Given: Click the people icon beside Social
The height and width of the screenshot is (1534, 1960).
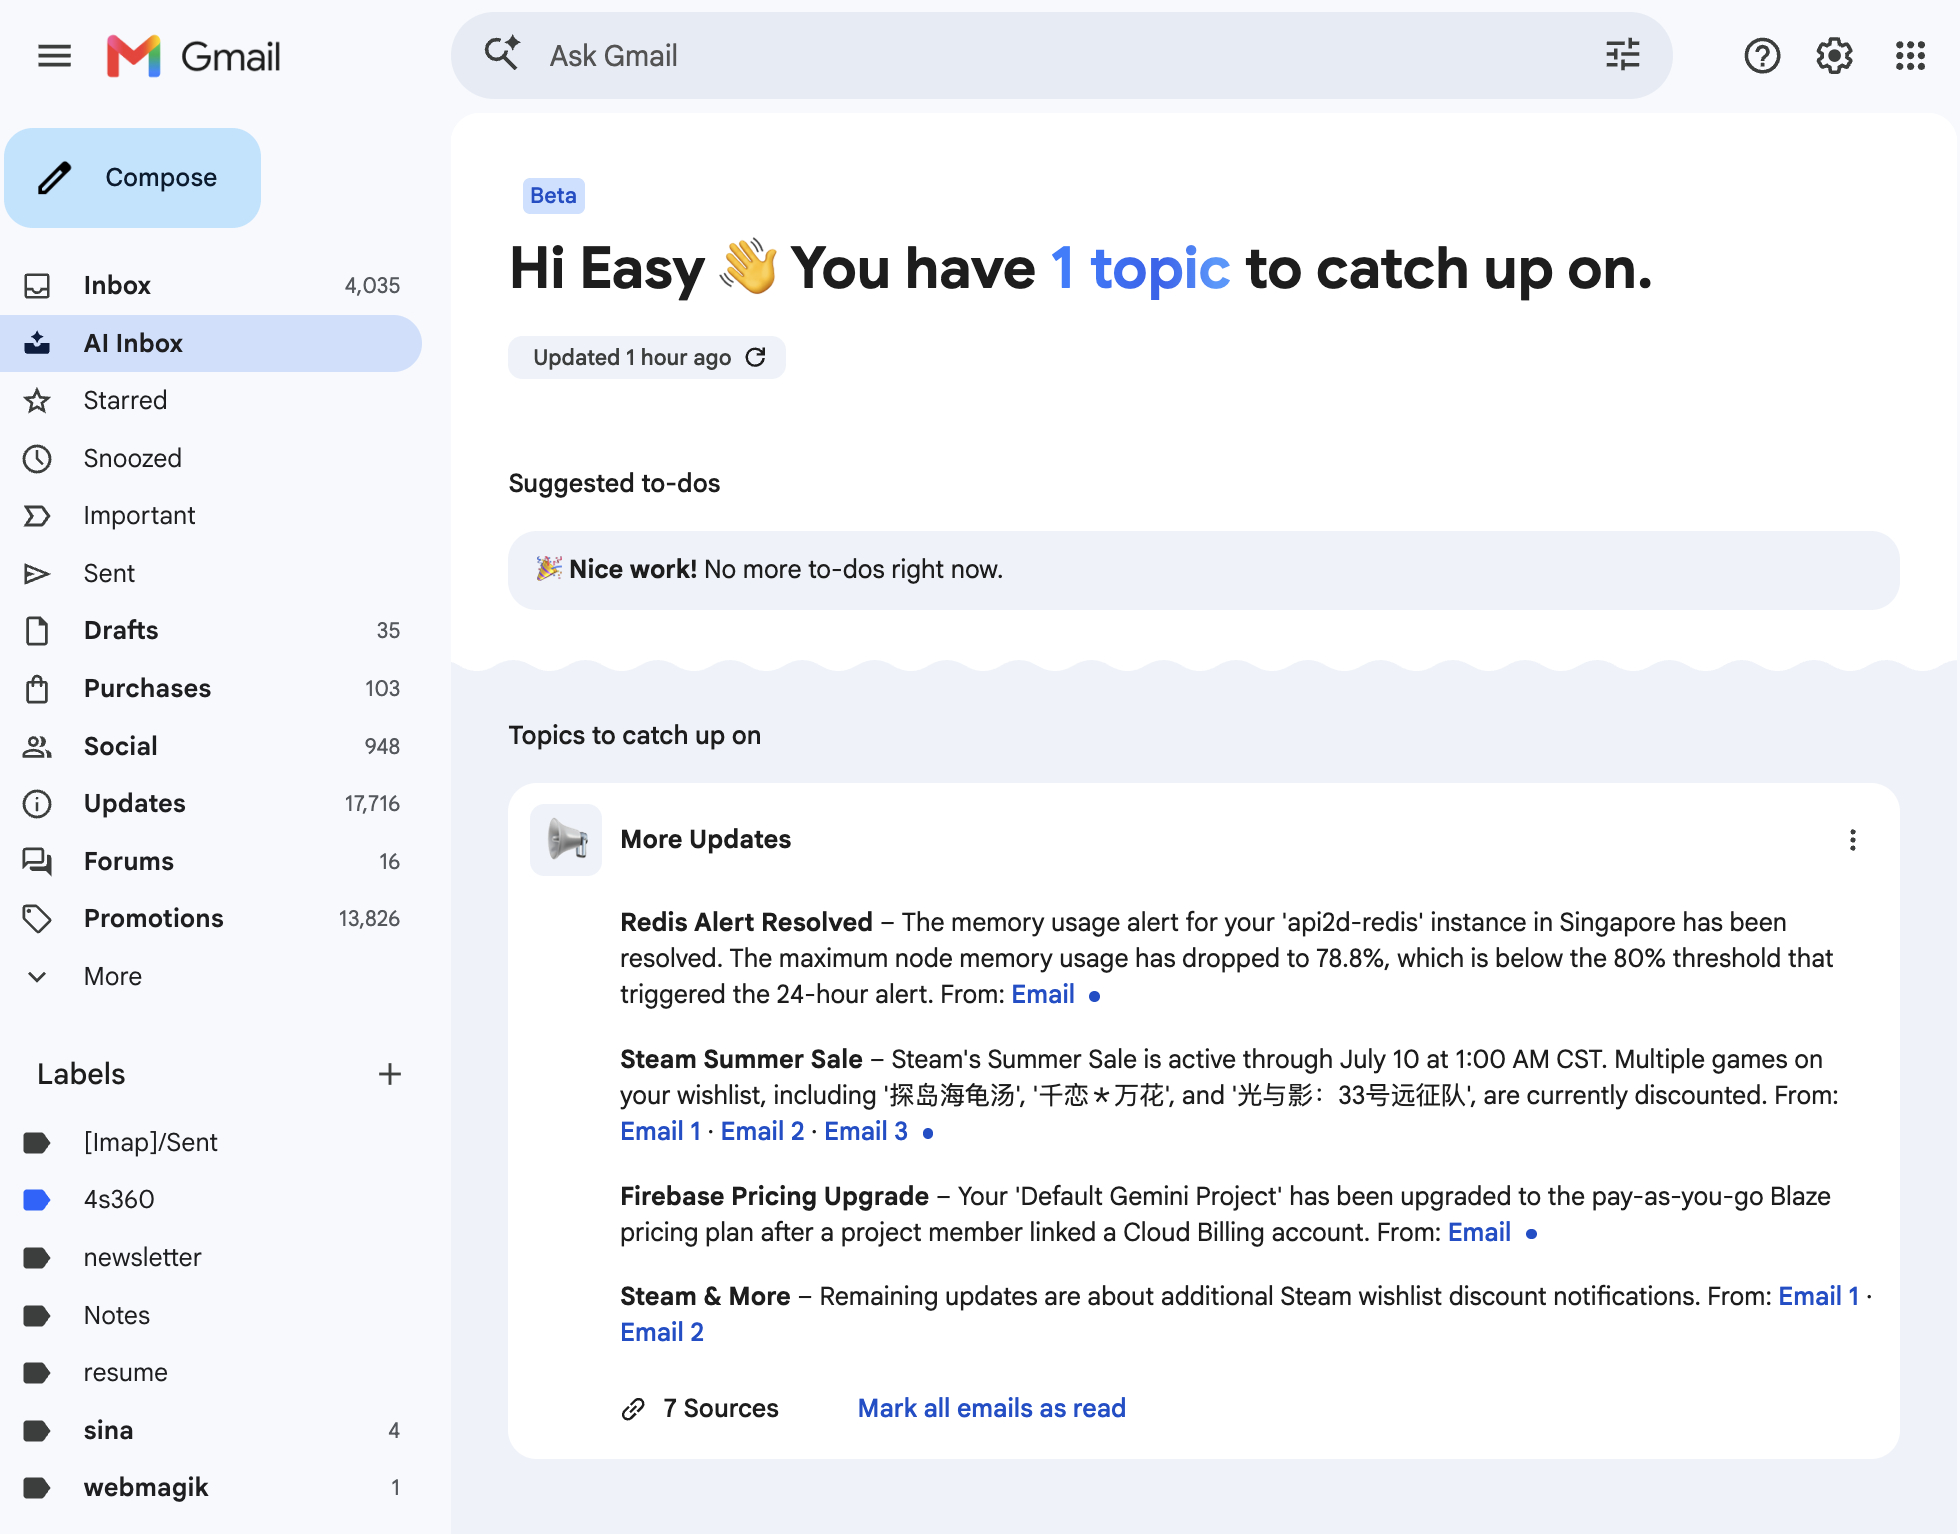Looking at the screenshot, I should (37, 746).
